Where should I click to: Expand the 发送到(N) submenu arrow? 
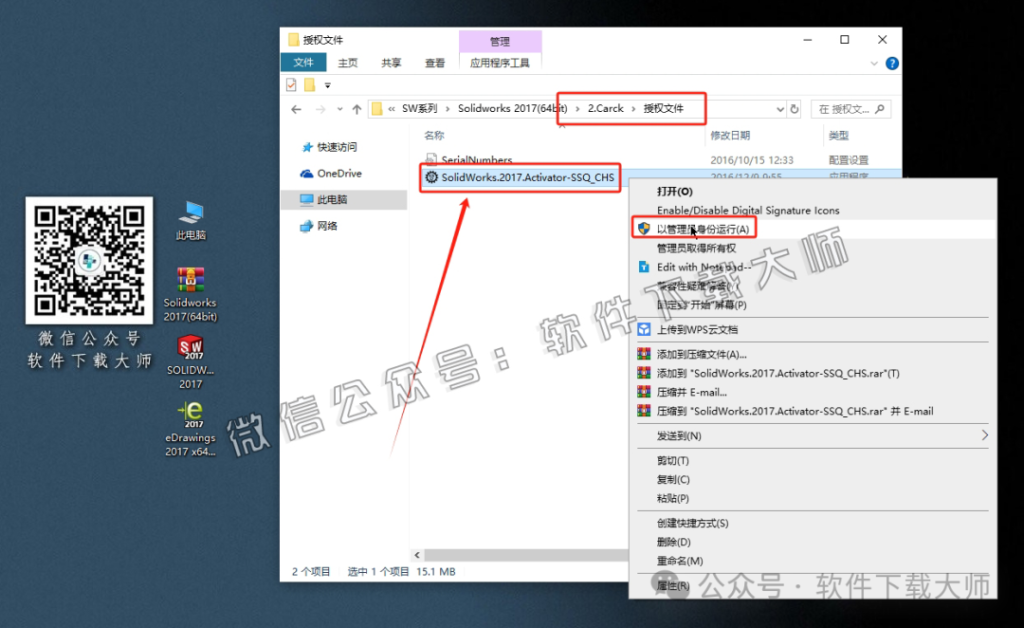point(985,435)
